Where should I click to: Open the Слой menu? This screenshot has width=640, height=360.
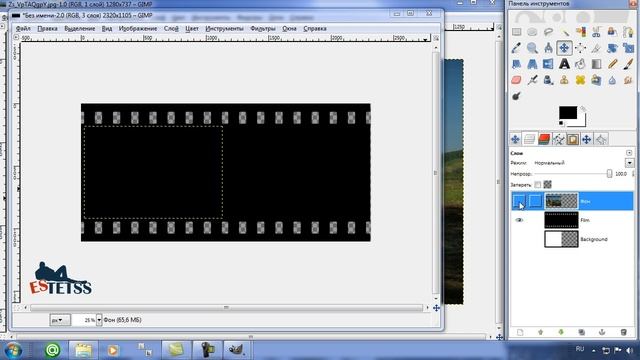click(171, 29)
